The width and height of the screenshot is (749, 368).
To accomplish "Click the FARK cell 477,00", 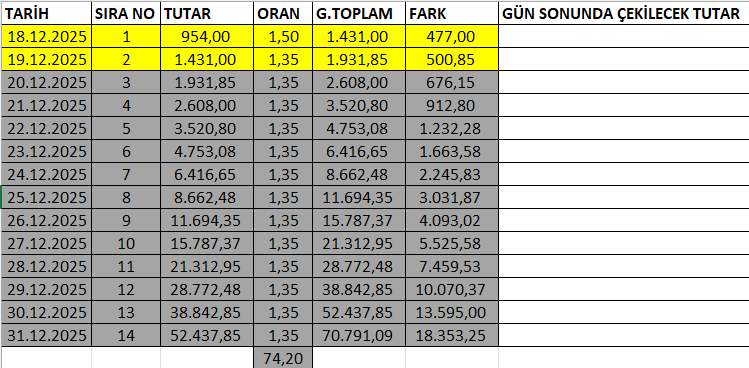I will click(x=452, y=36).
